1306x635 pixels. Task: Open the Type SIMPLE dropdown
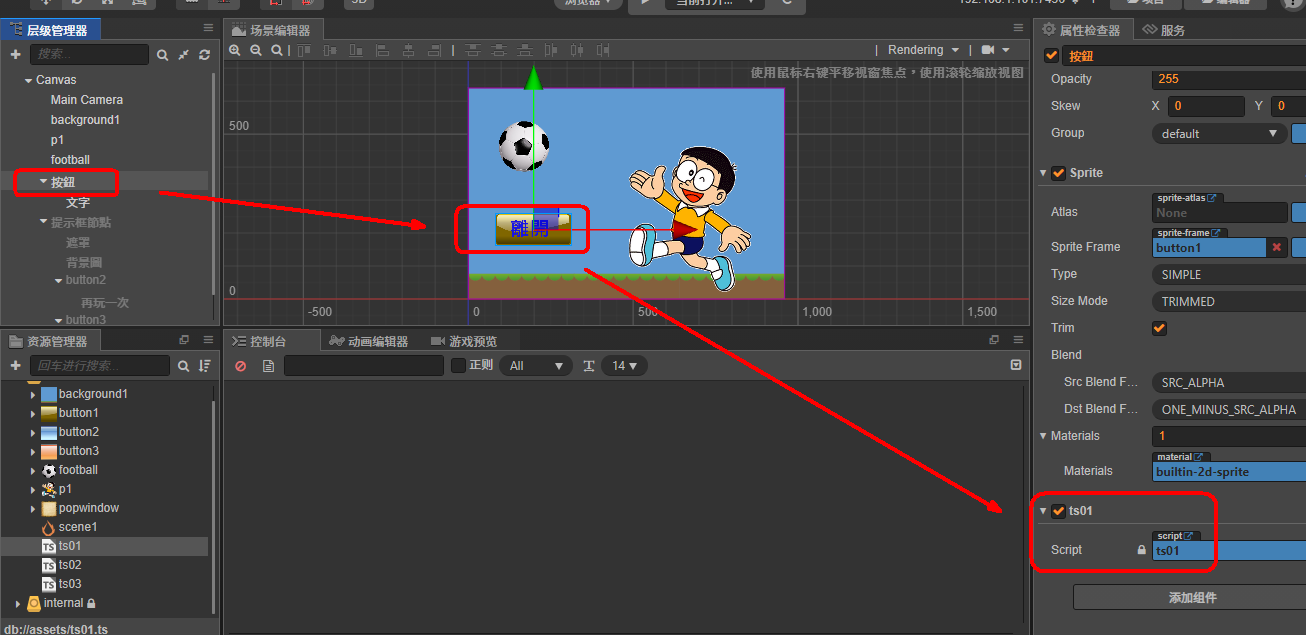1229,274
